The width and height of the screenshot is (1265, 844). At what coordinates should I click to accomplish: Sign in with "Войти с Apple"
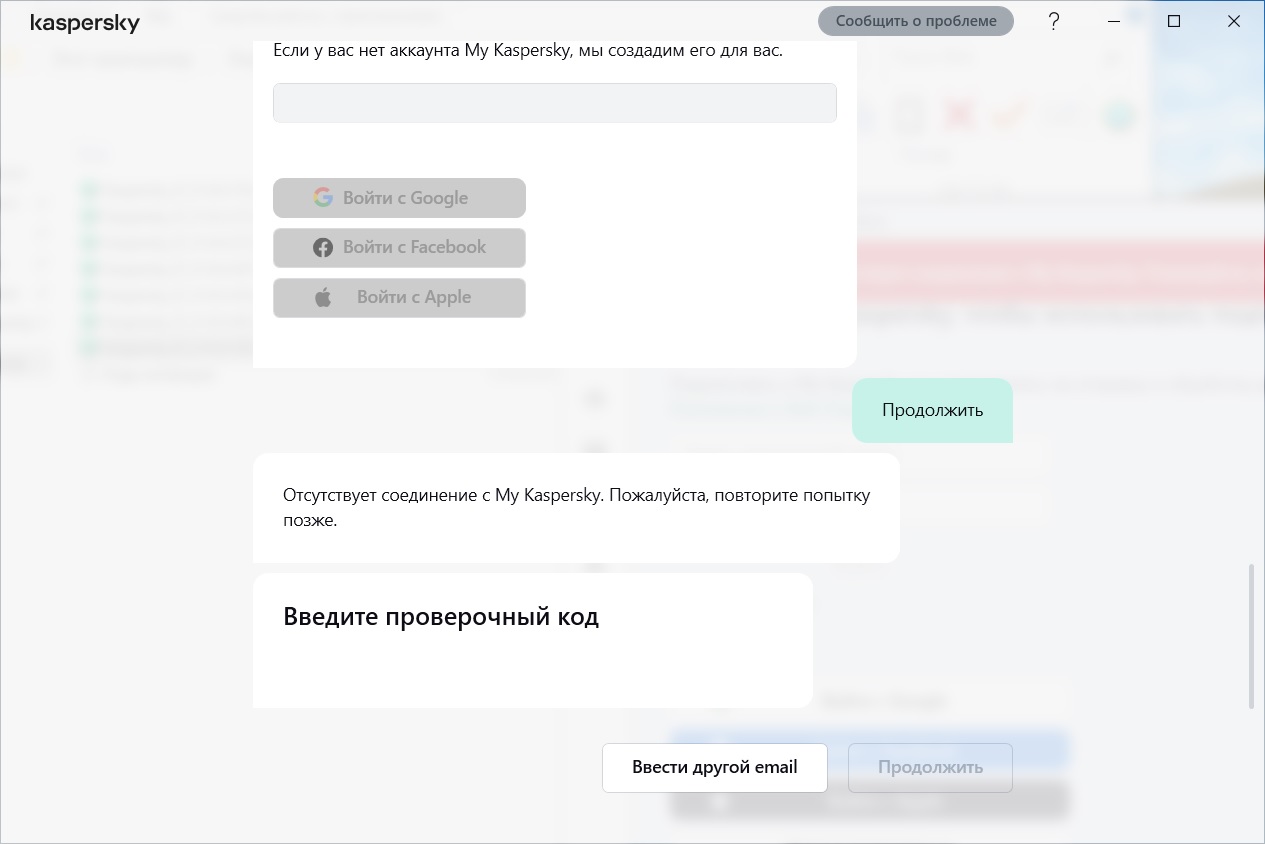(399, 298)
